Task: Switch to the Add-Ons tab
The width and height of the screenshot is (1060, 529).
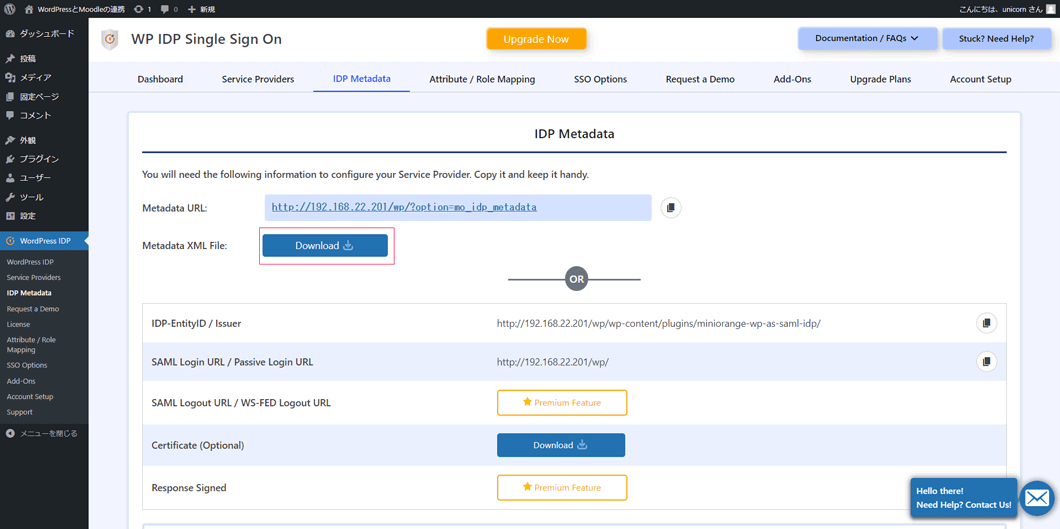Action: (x=792, y=79)
